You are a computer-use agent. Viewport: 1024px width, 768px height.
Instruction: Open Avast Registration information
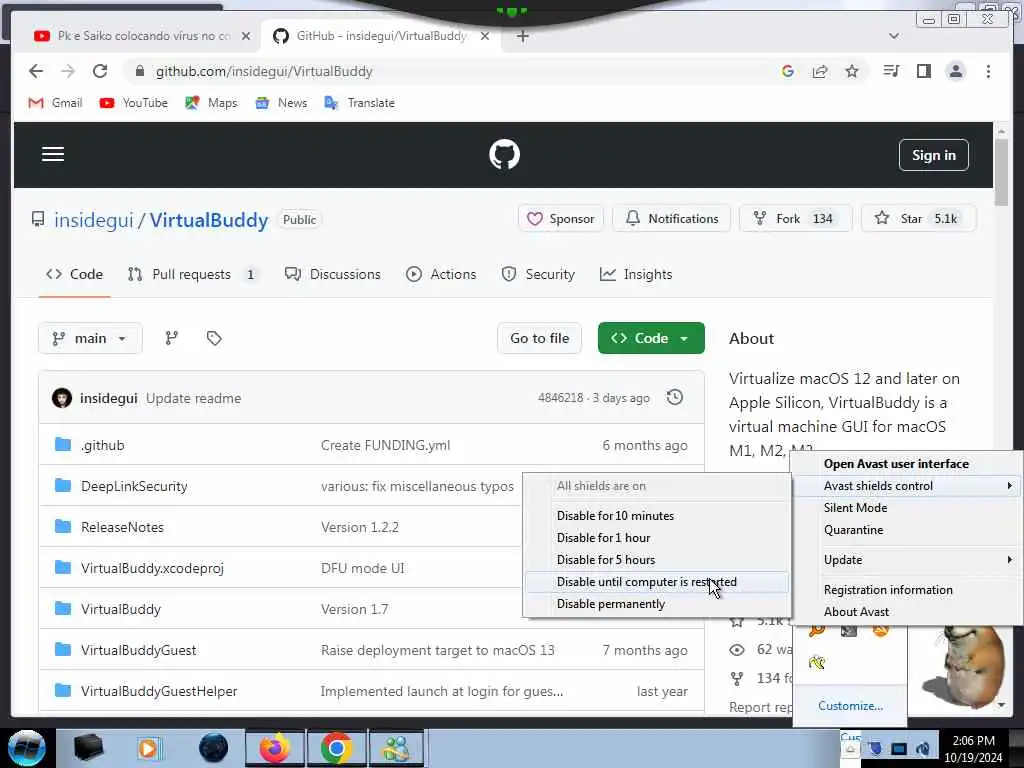906,590
